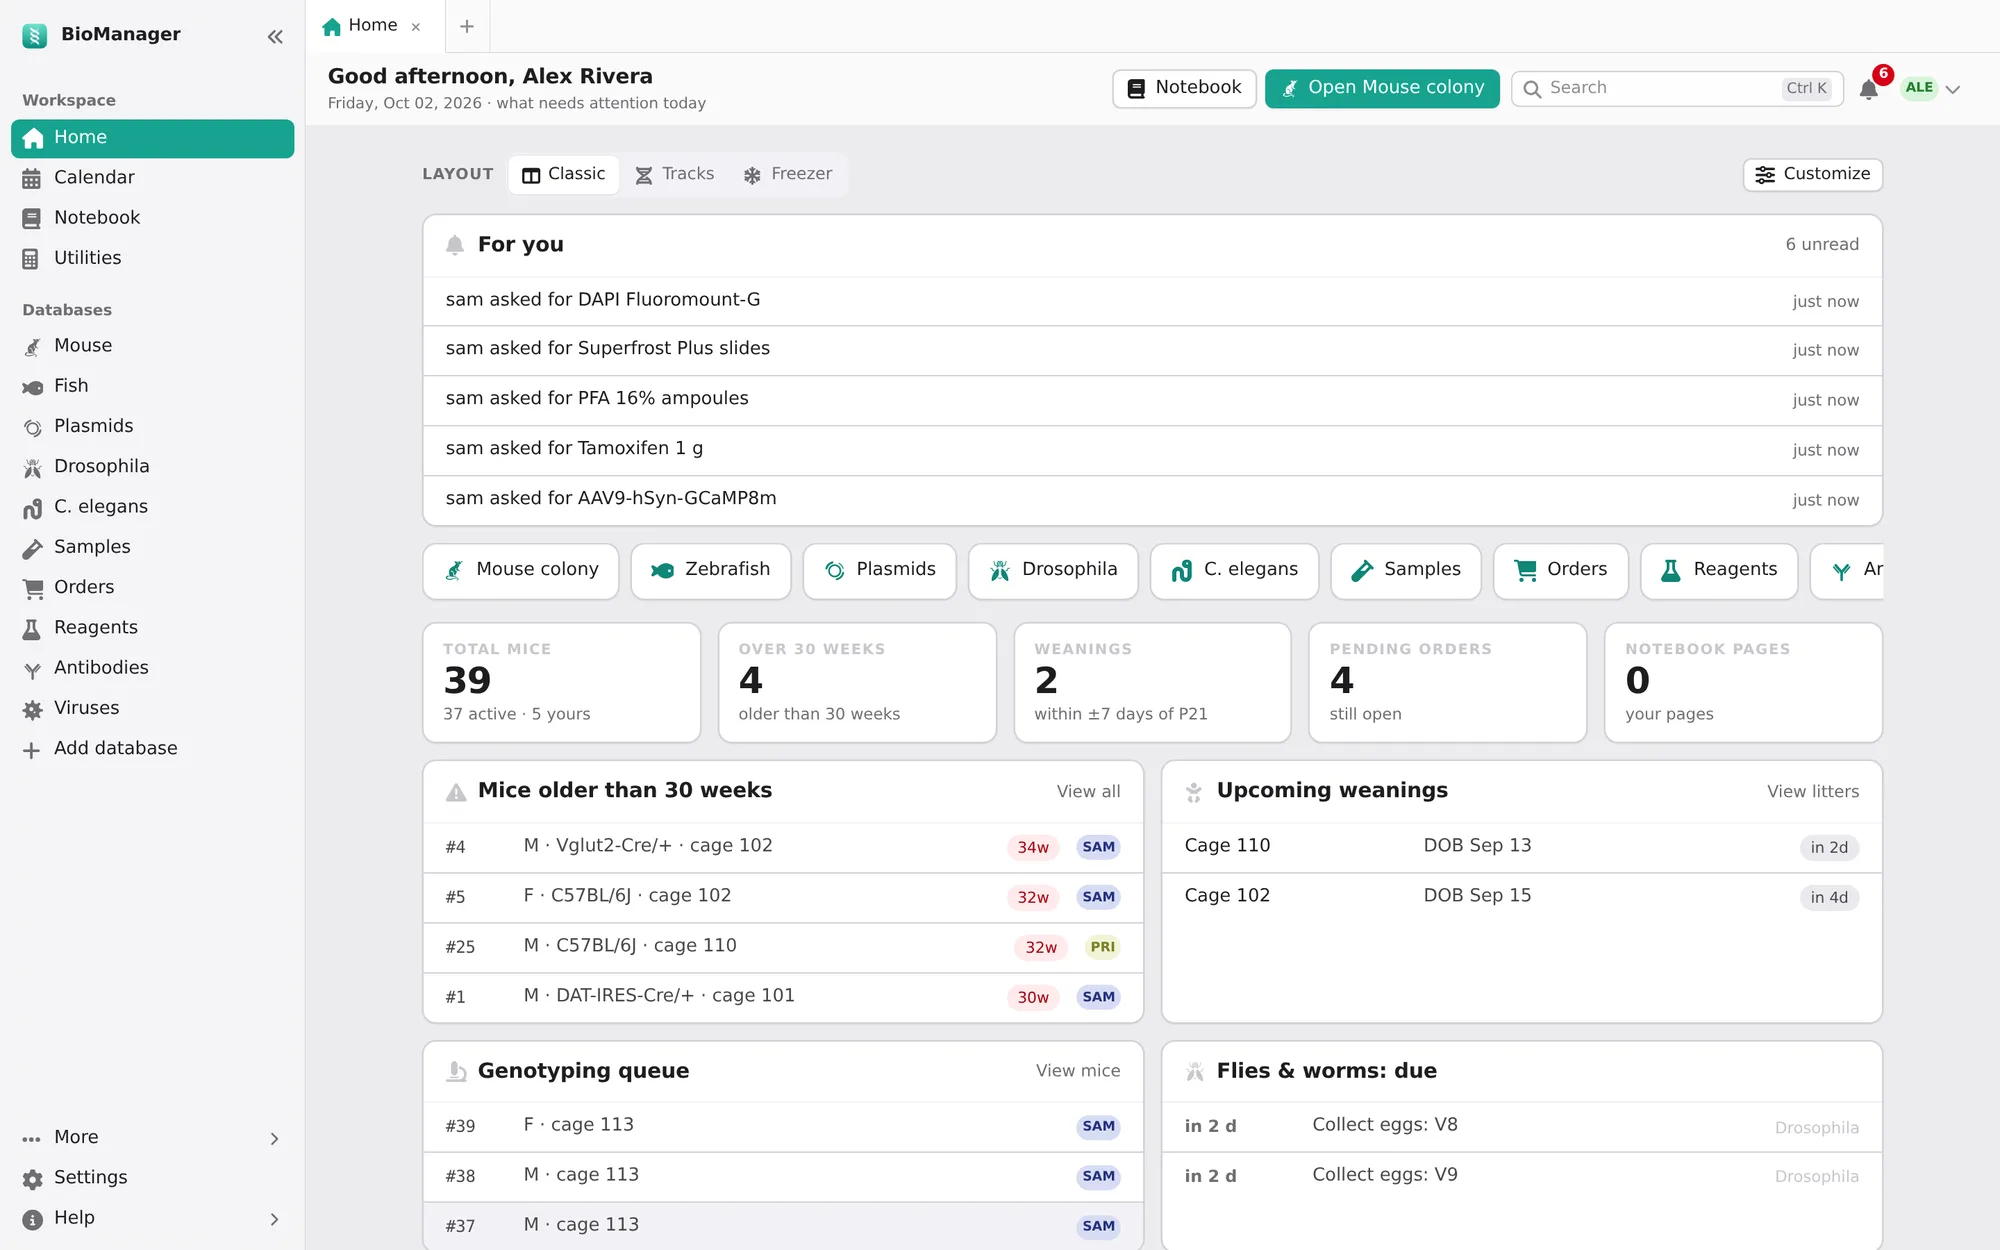Click the Notebook button in header
The width and height of the screenshot is (2000, 1250).
(1184, 88)
